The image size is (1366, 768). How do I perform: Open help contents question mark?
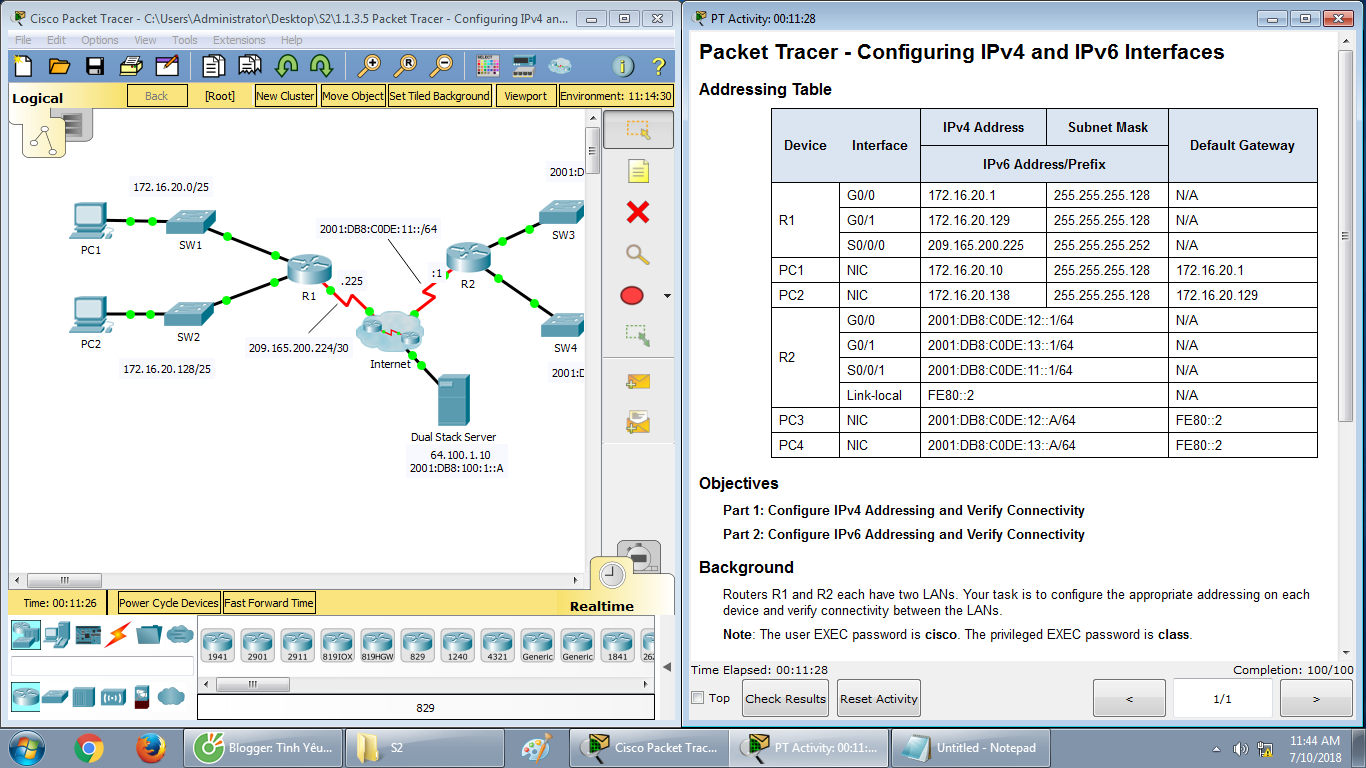pos(658,66)
